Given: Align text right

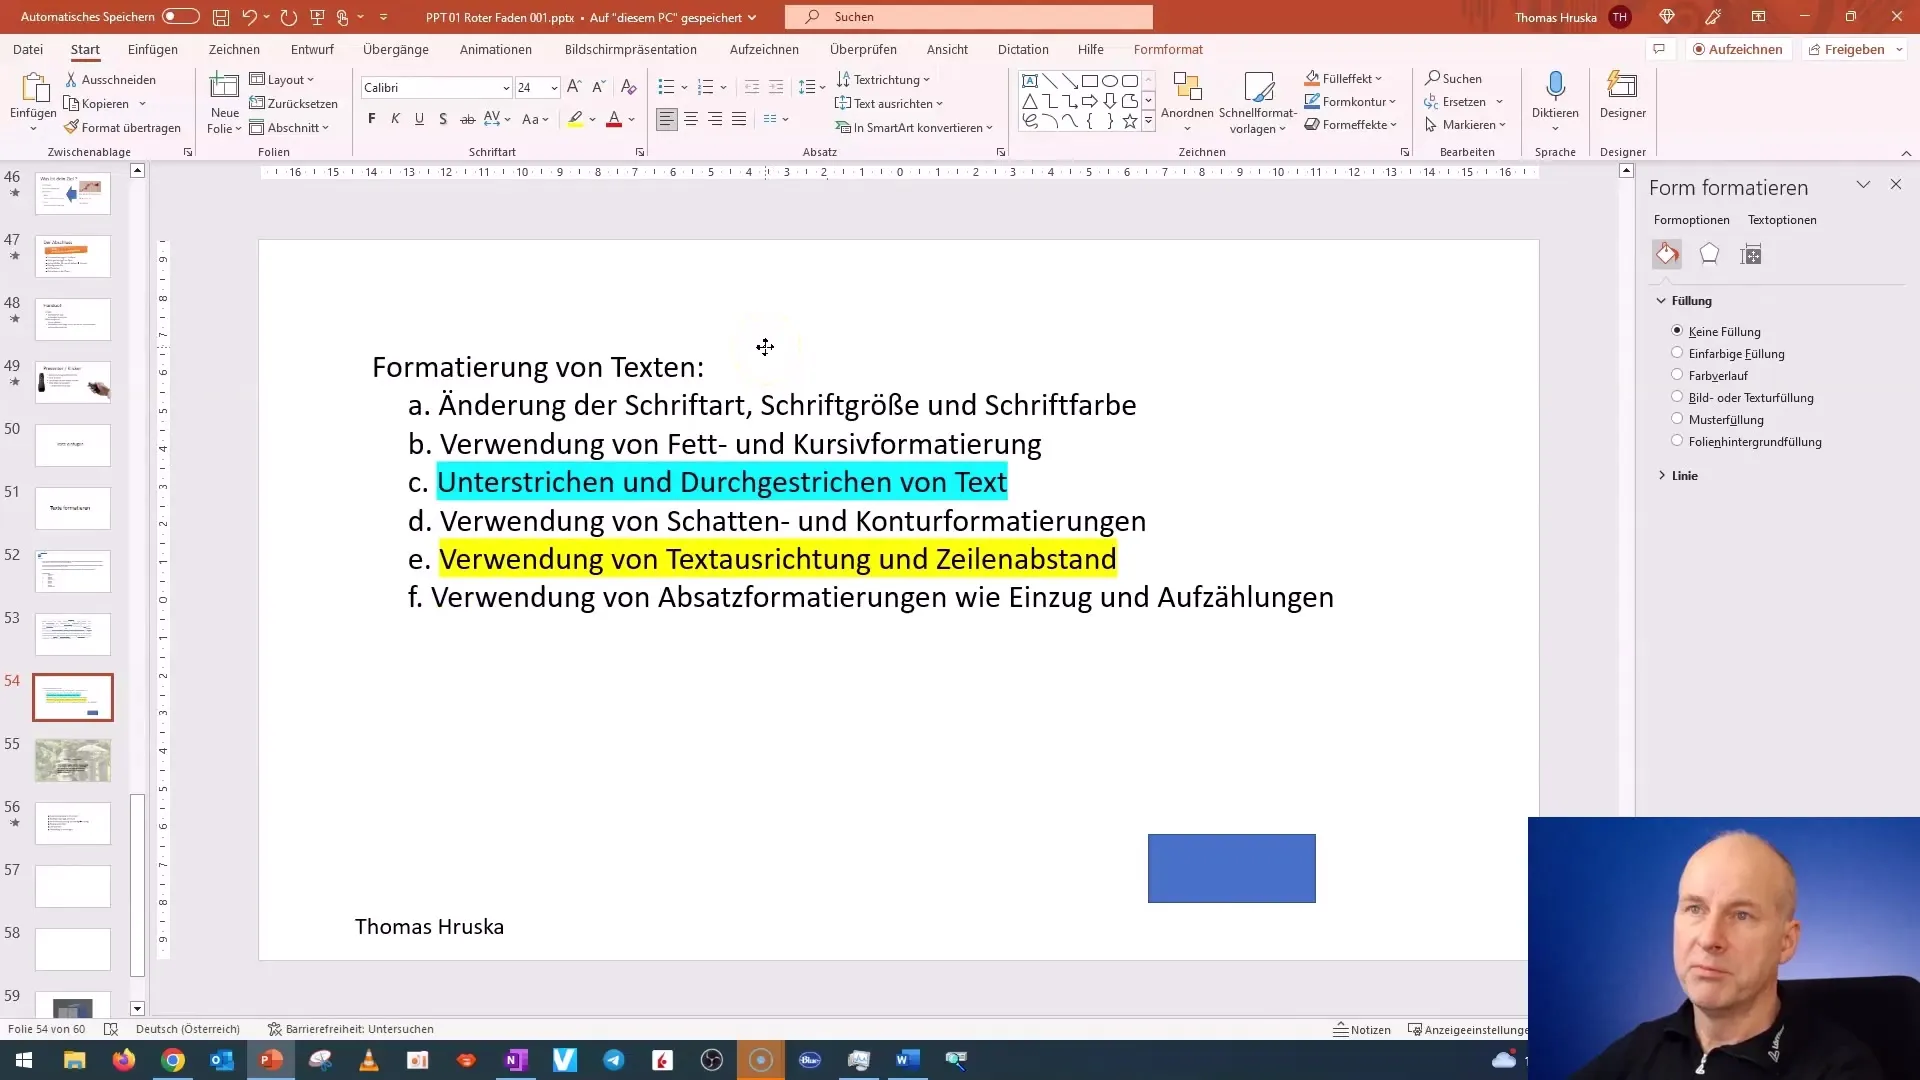Looking at the screenshot, I should coord(715,119).
